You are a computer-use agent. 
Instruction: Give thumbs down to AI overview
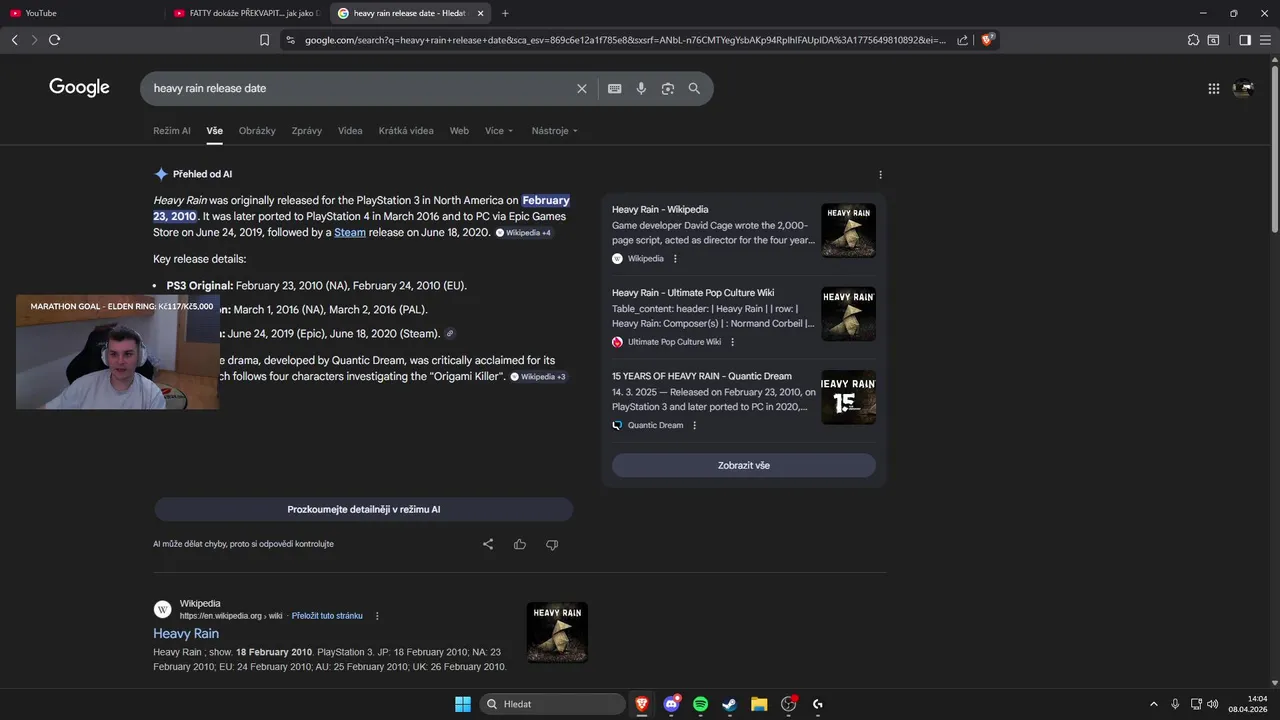(x=552, y=544)
